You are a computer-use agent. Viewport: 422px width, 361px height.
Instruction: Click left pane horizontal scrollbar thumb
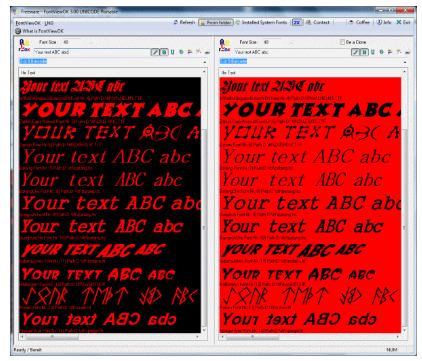(52, 337)
